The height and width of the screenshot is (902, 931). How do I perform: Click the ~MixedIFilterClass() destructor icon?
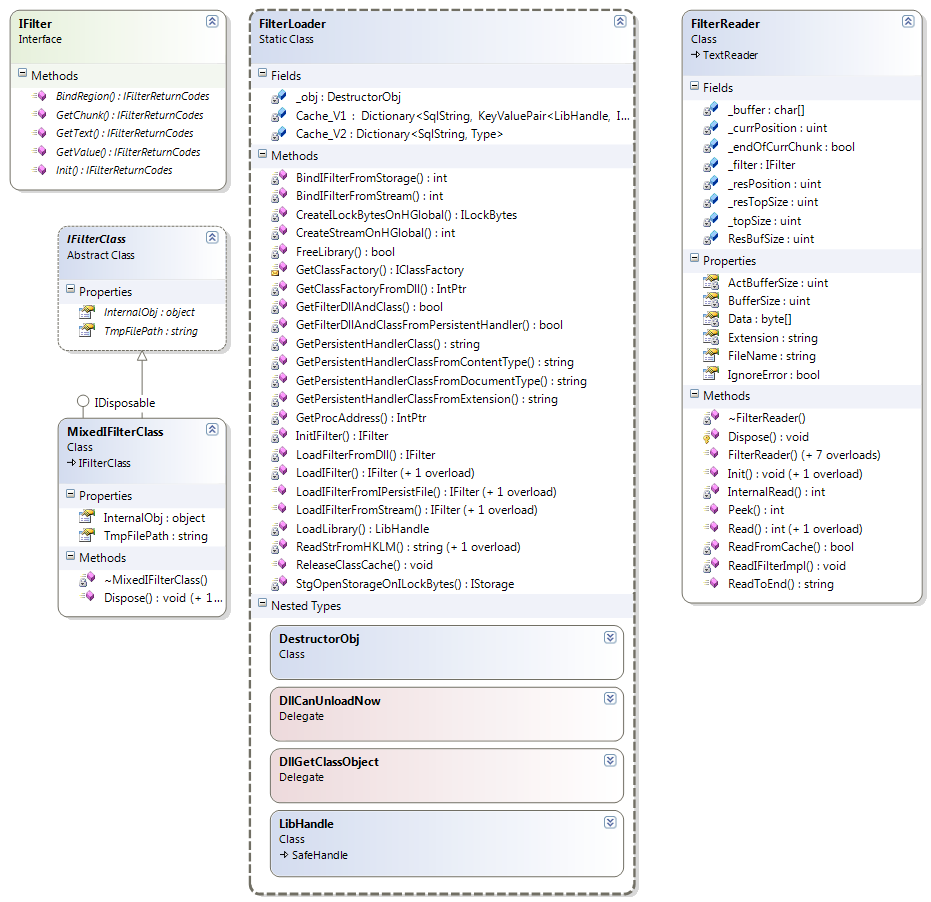(87, 580)
